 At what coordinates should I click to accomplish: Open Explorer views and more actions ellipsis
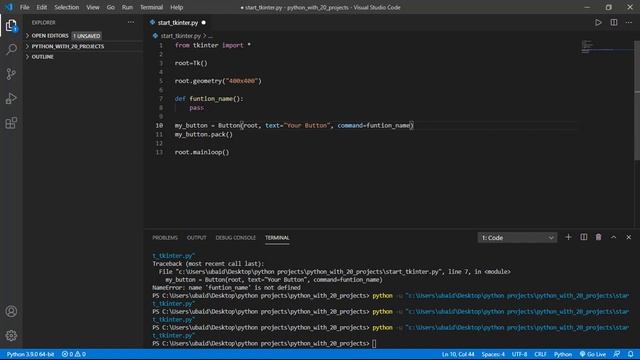(x=131, y=22)
